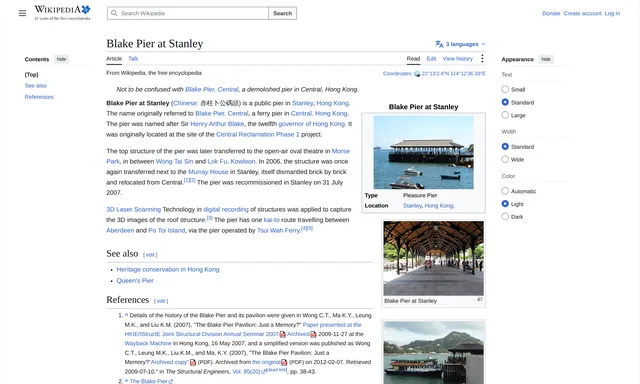Select Standard width option
The image size is (640, 384).
(x=505, y=146)
